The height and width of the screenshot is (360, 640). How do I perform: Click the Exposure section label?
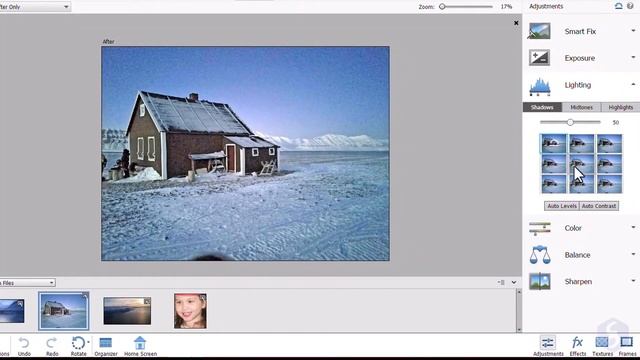(580, 58)
